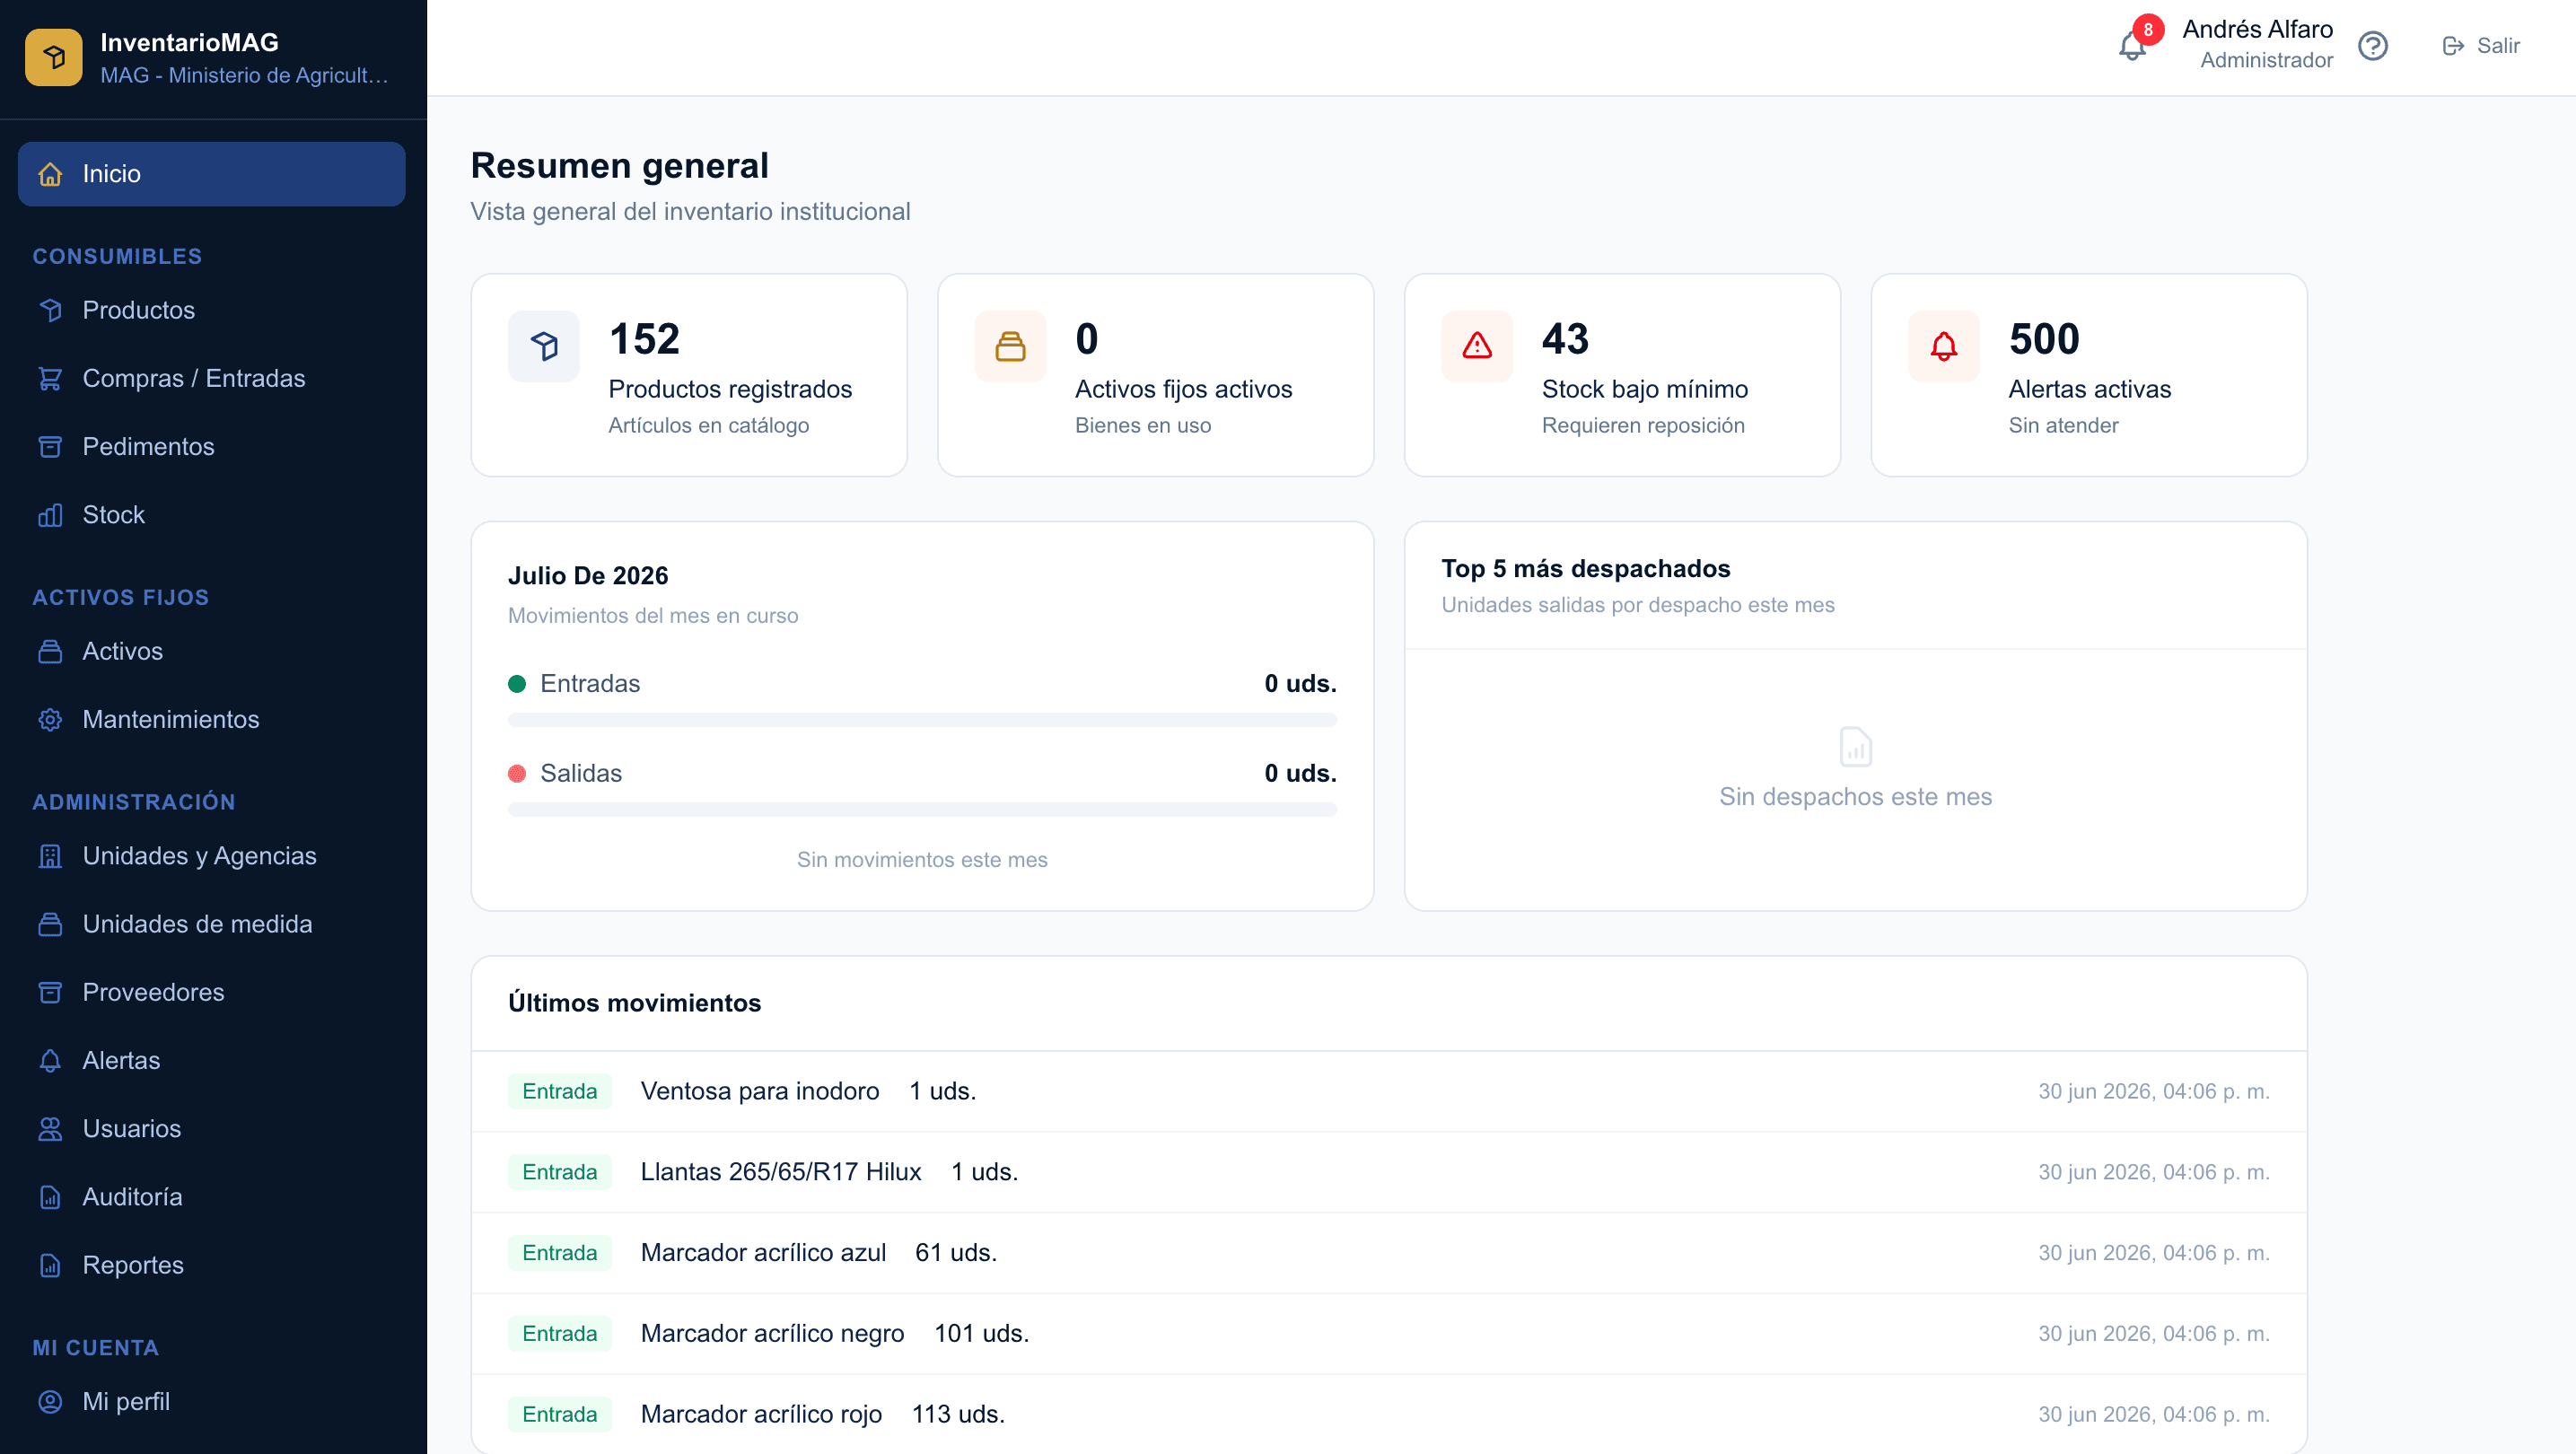Click the shopping cart icon for Compras
2576x1454 pixels.
[x=50, y=378]
